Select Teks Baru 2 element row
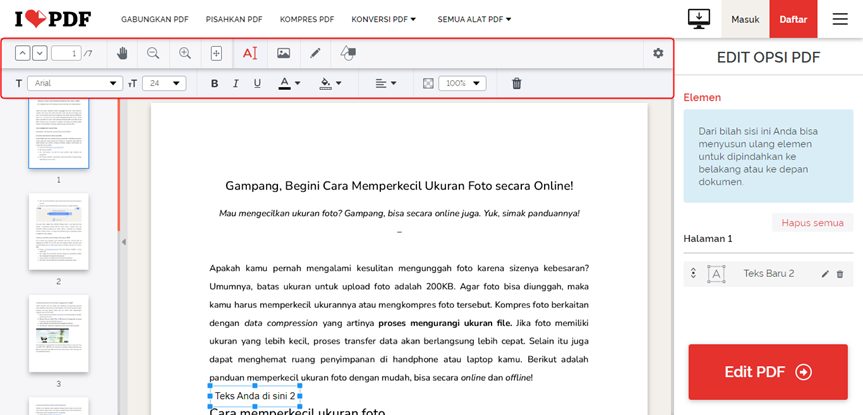The height and width of the screenshot is (415, 863). [768, 274]
